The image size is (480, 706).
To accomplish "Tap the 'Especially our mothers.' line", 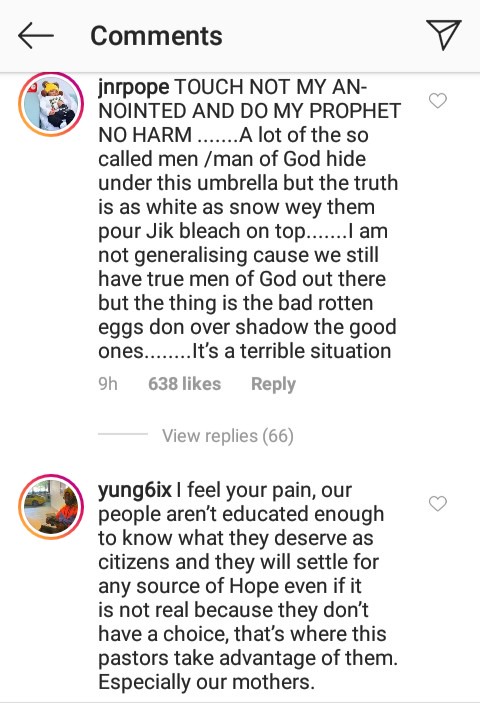I will point(206,682).
